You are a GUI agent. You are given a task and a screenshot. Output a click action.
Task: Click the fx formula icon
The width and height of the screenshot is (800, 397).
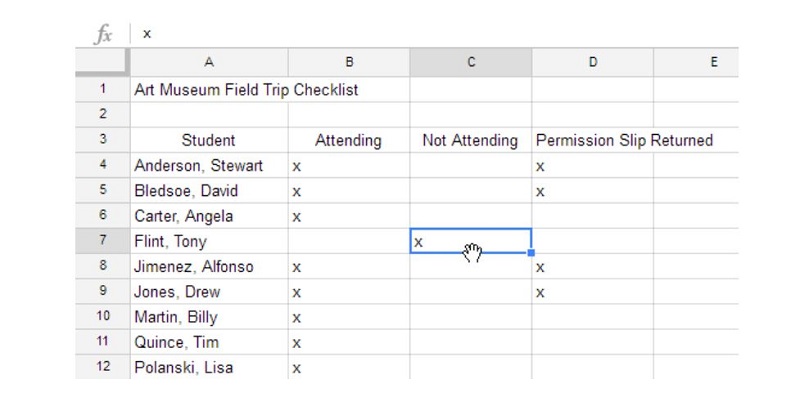pyautogui.click(x=104, y=35)
